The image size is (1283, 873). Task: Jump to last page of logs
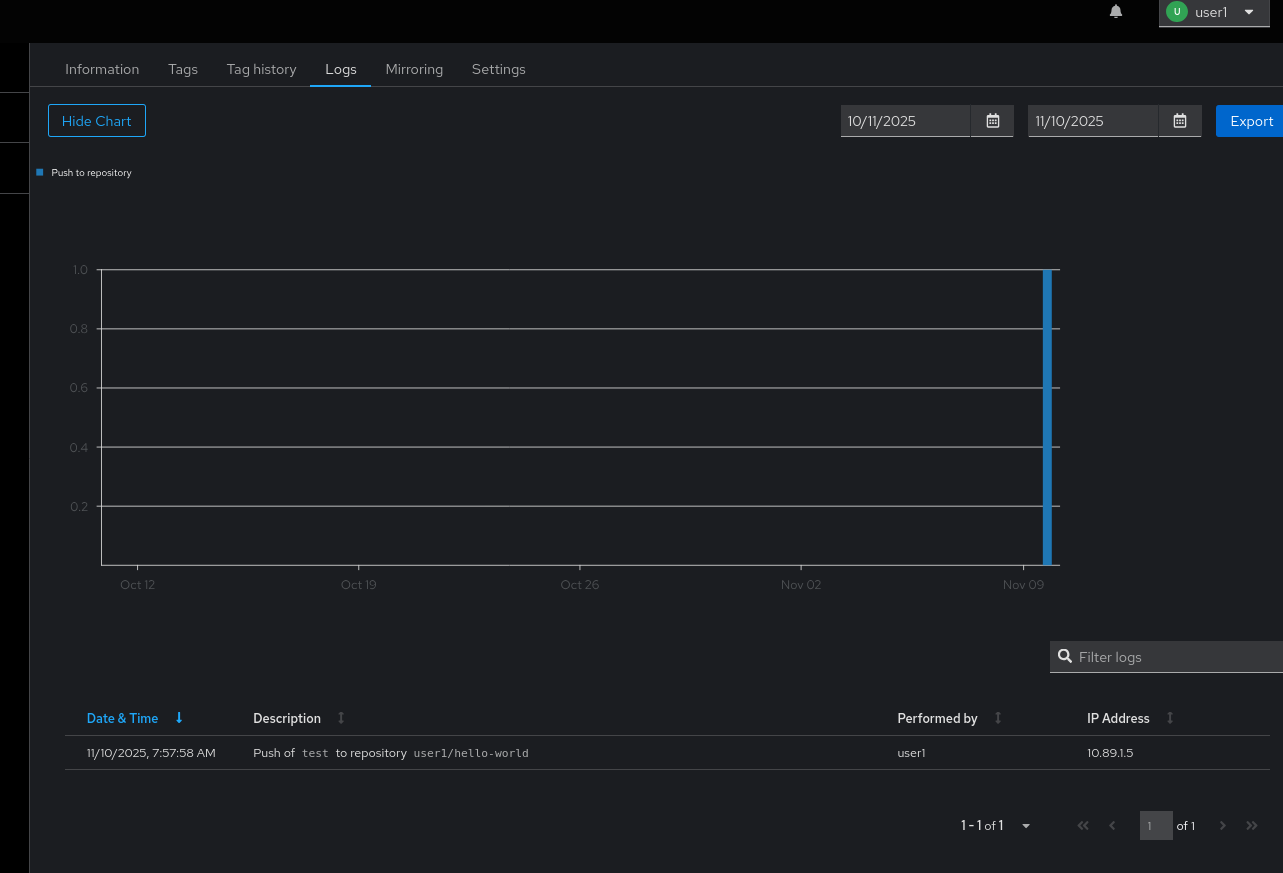pyautogui.click(x=1252, y=826)
